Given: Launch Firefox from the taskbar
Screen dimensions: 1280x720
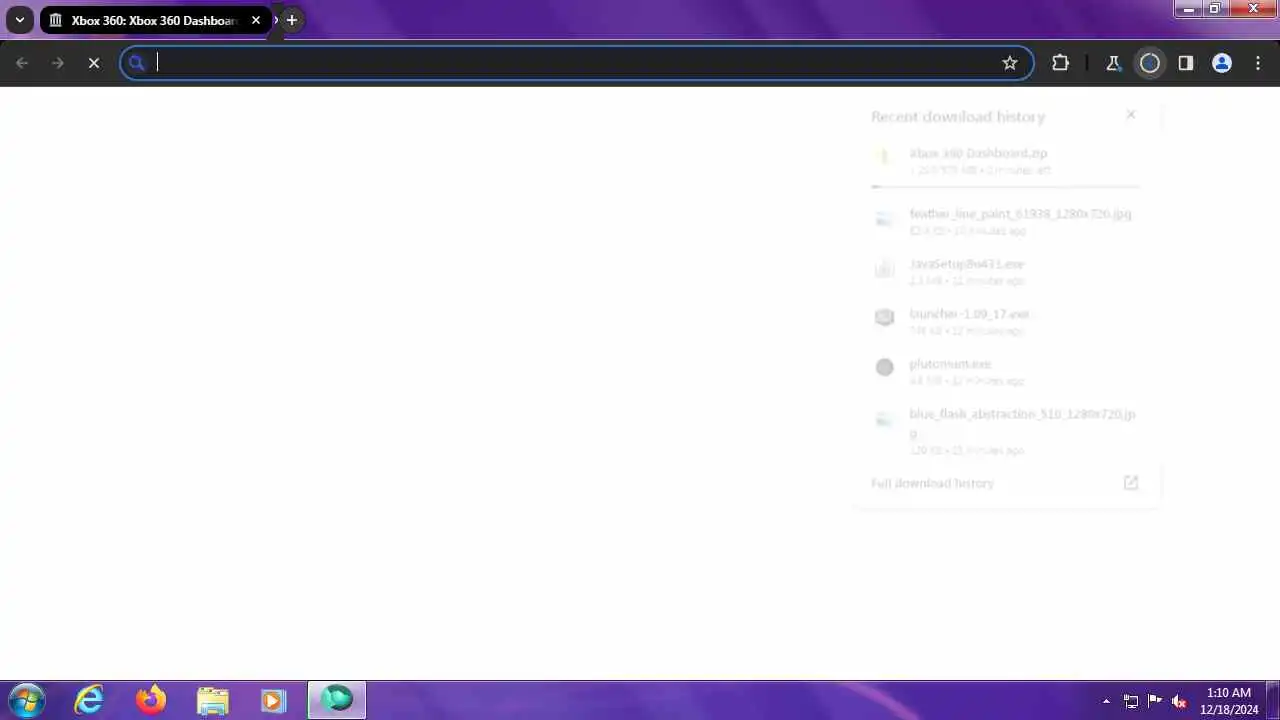Looking at the screenshot, I should (151, 700).
